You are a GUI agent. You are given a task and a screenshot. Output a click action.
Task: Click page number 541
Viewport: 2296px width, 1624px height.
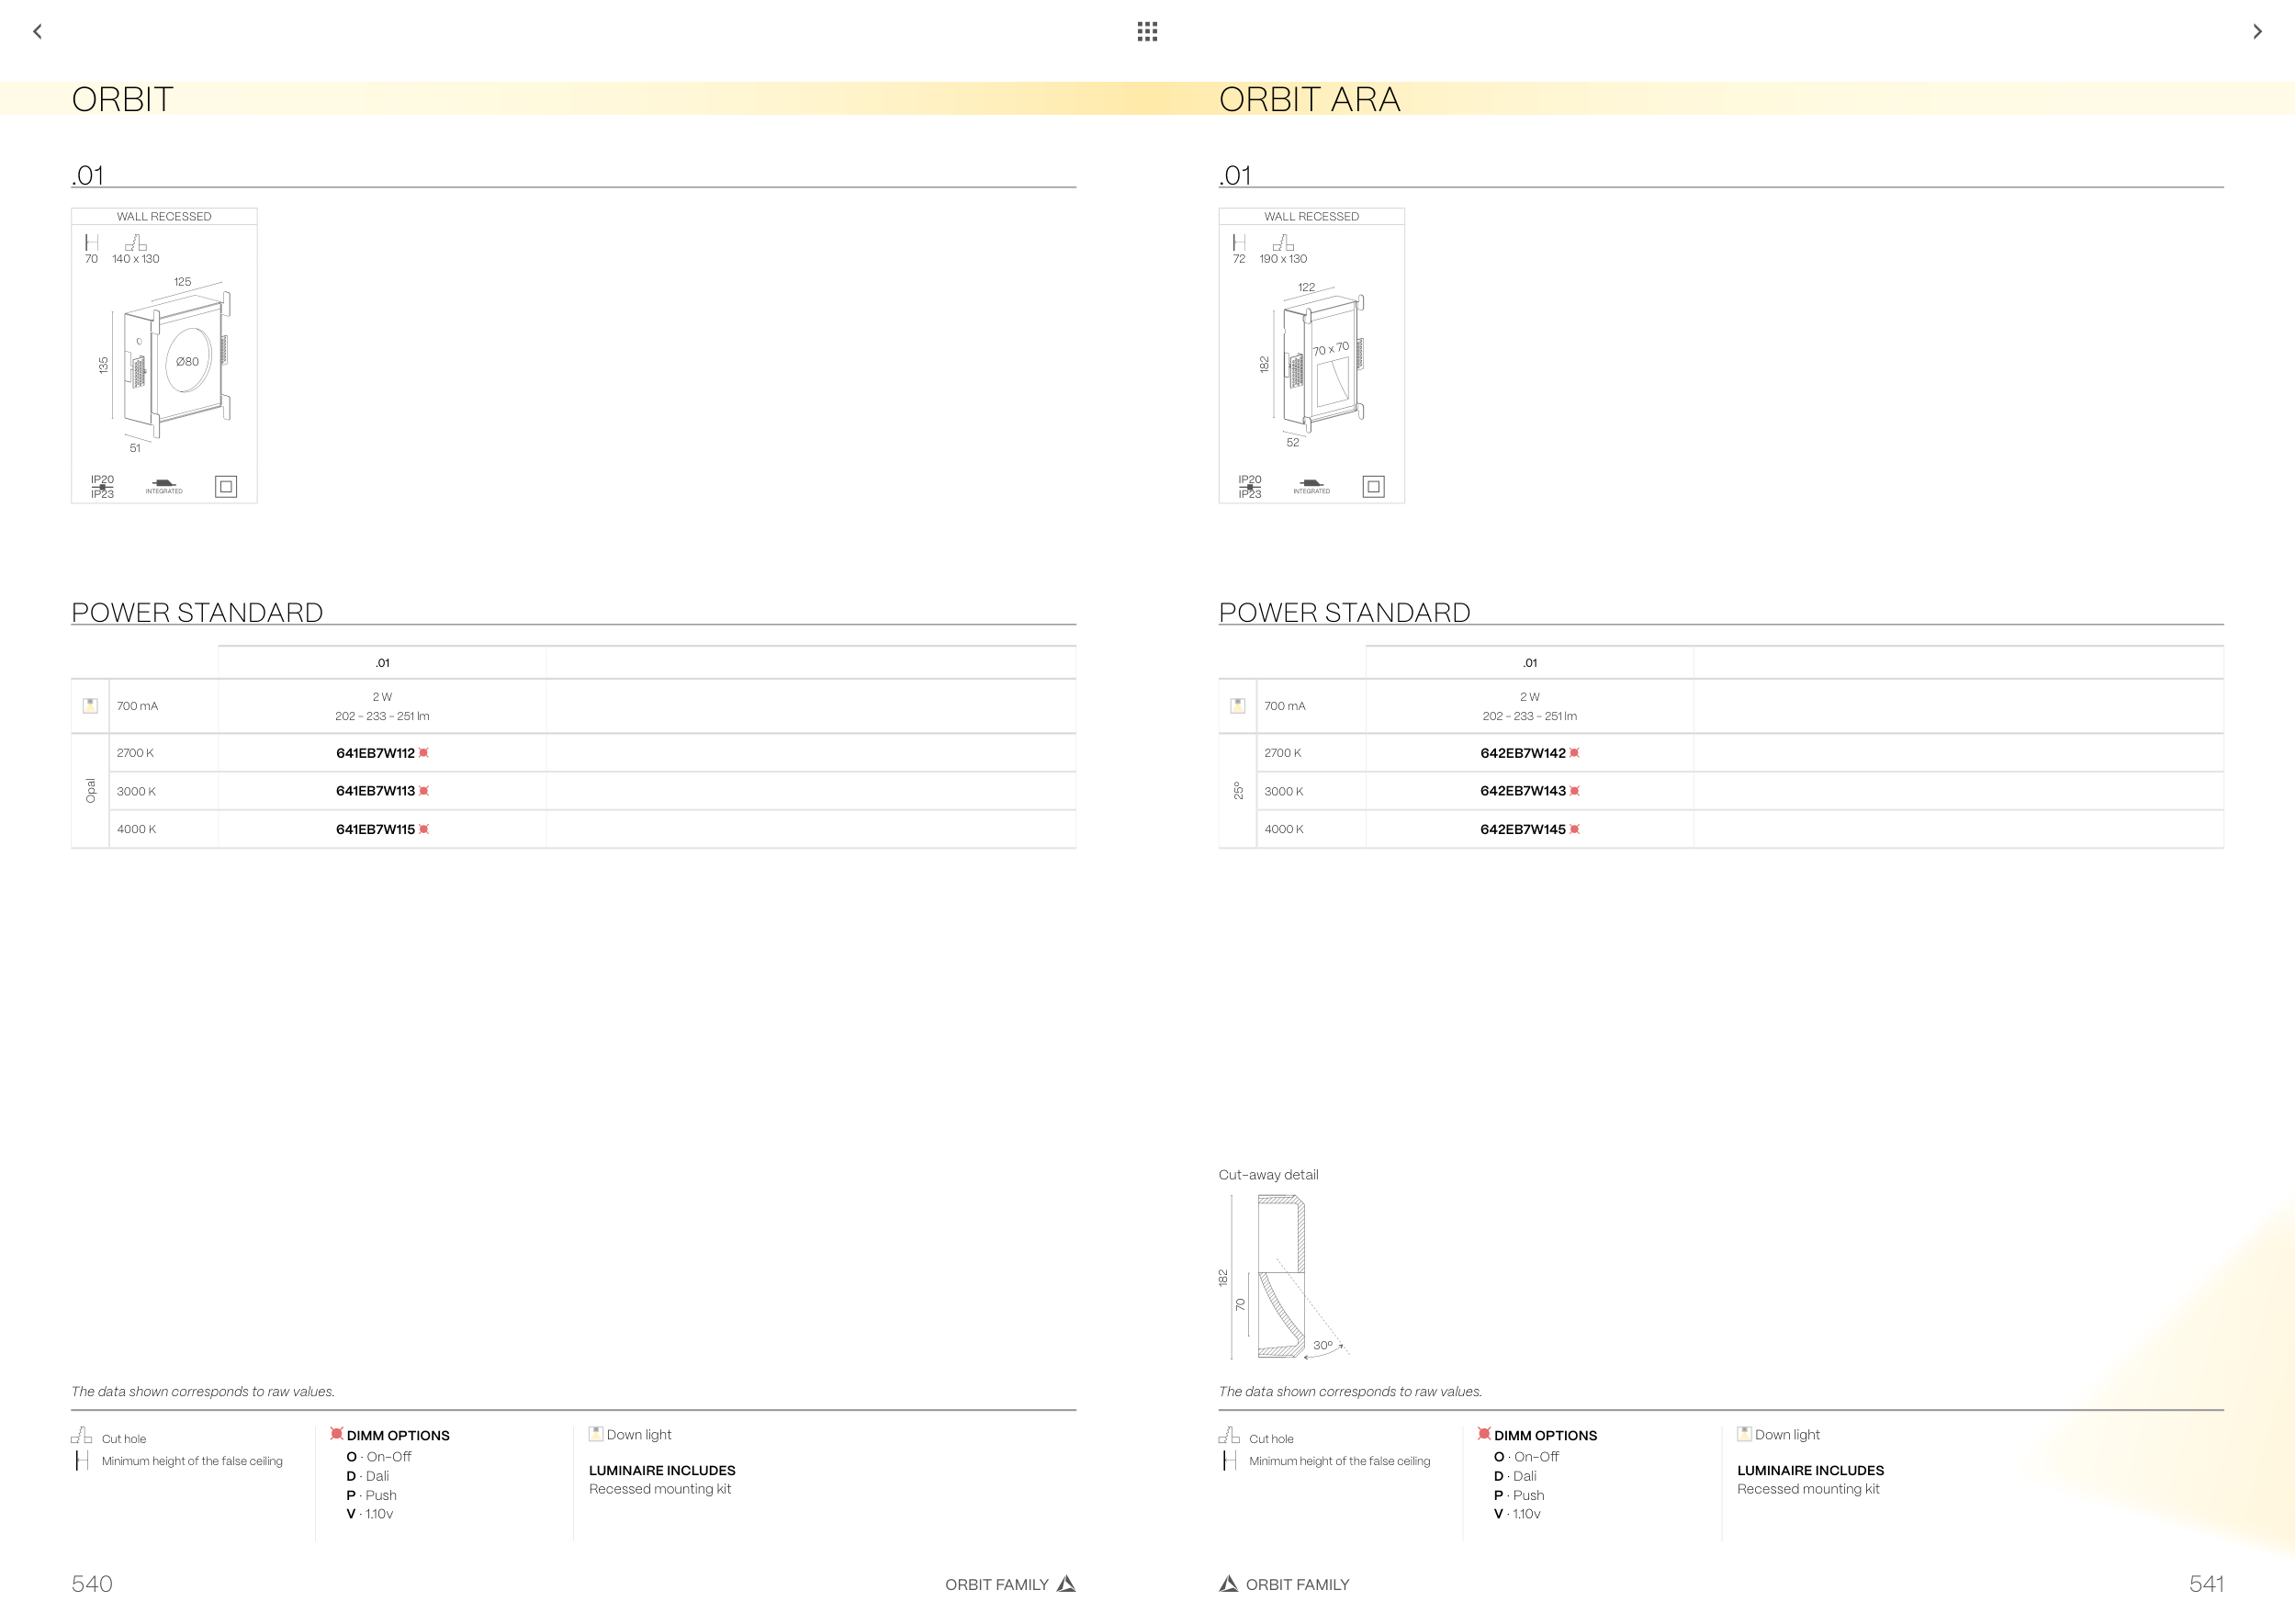[2206, 1584]
